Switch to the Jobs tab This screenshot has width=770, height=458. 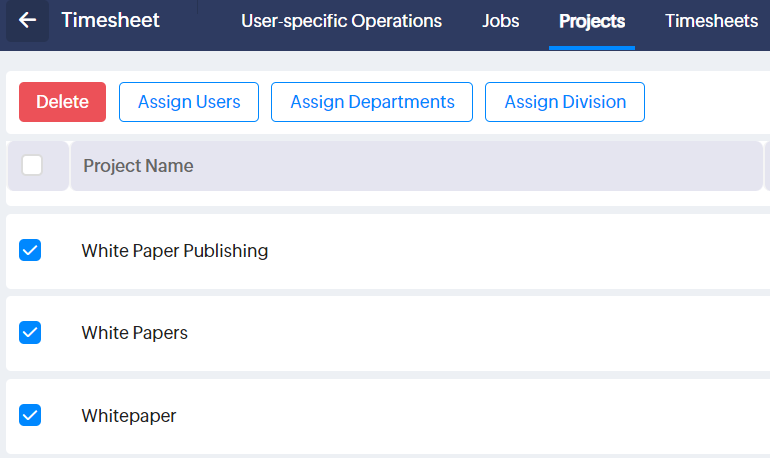pos(500,21)
